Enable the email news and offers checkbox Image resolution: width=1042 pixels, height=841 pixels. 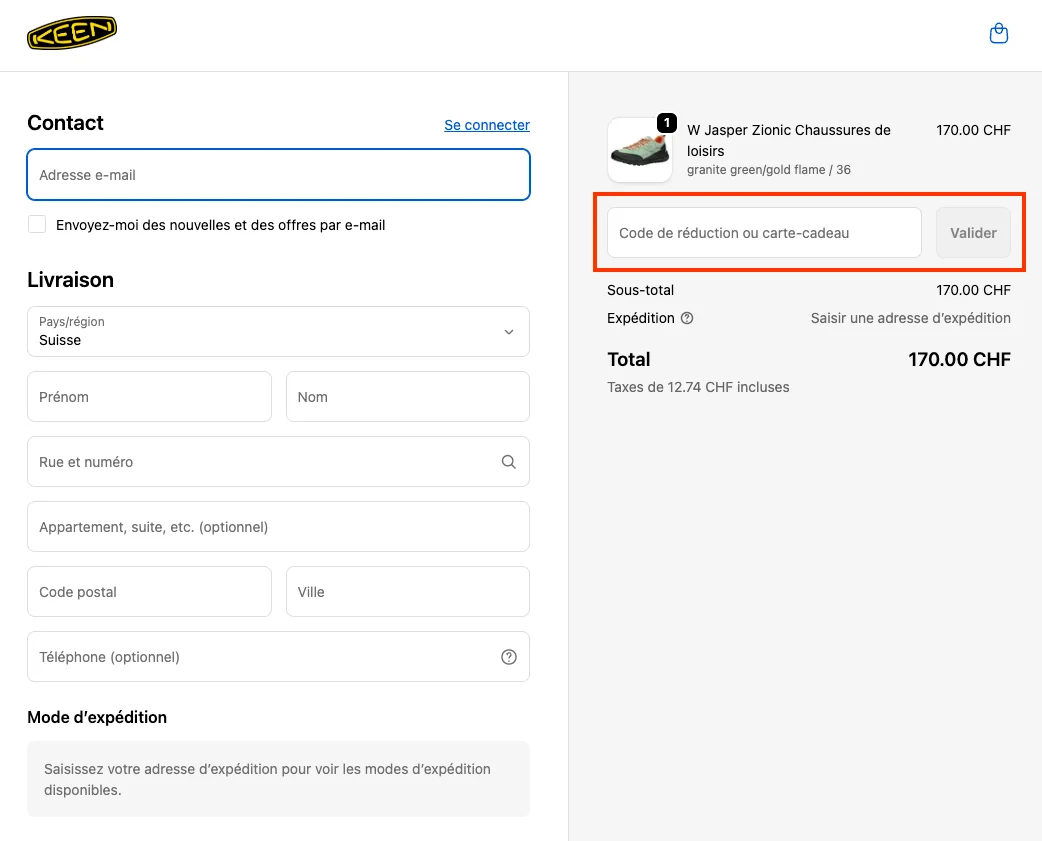[37, 224]
